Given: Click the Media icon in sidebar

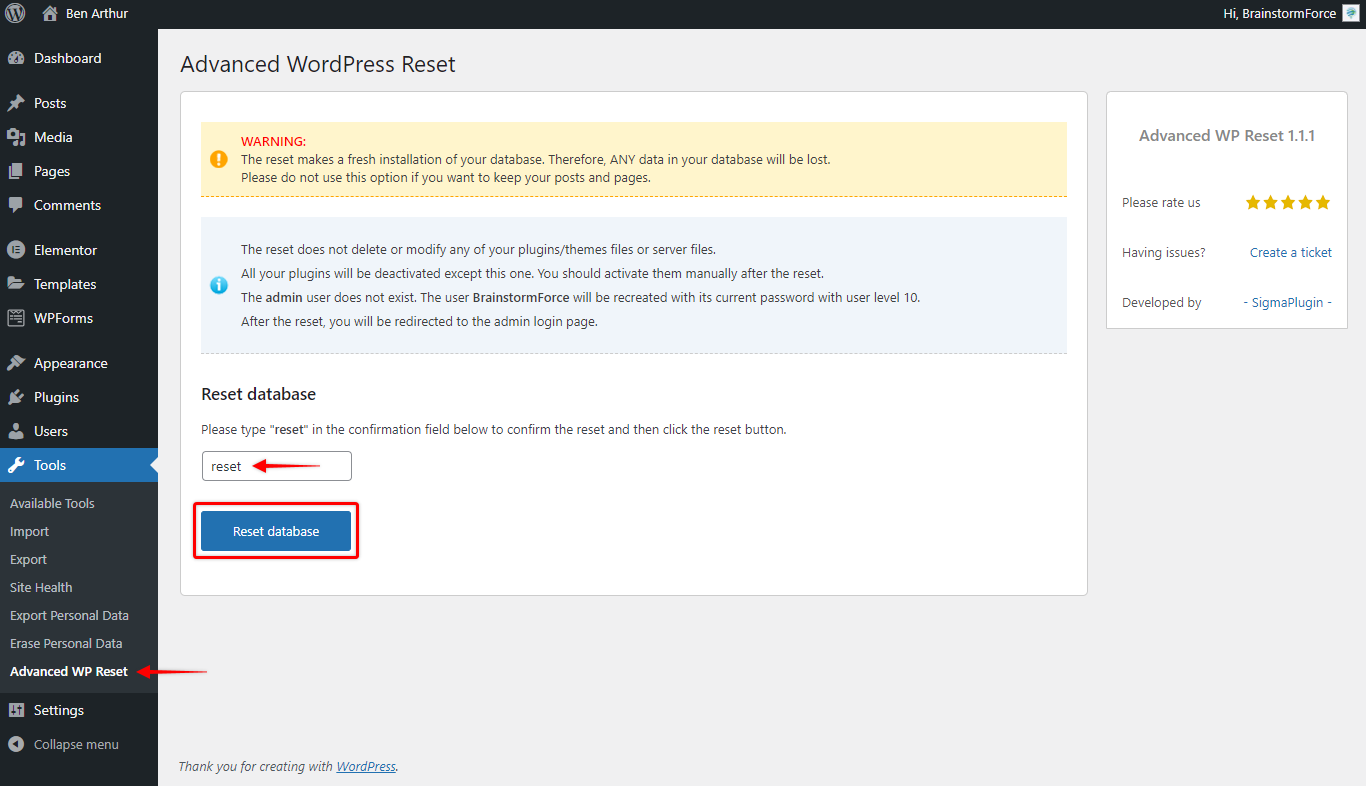Looking at the screenshot, I should pos(16,137).
